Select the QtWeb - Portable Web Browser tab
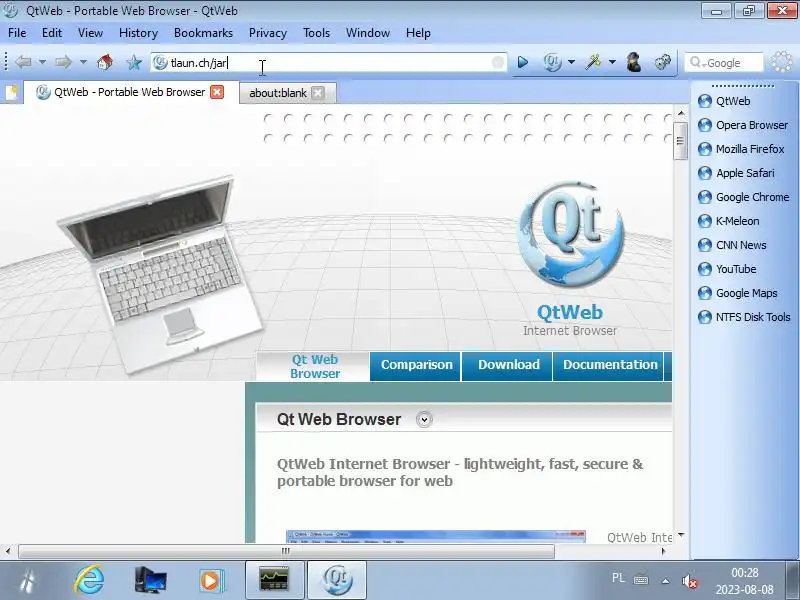Viewport: 800px width, 600px height. click(x=130, y=92)
